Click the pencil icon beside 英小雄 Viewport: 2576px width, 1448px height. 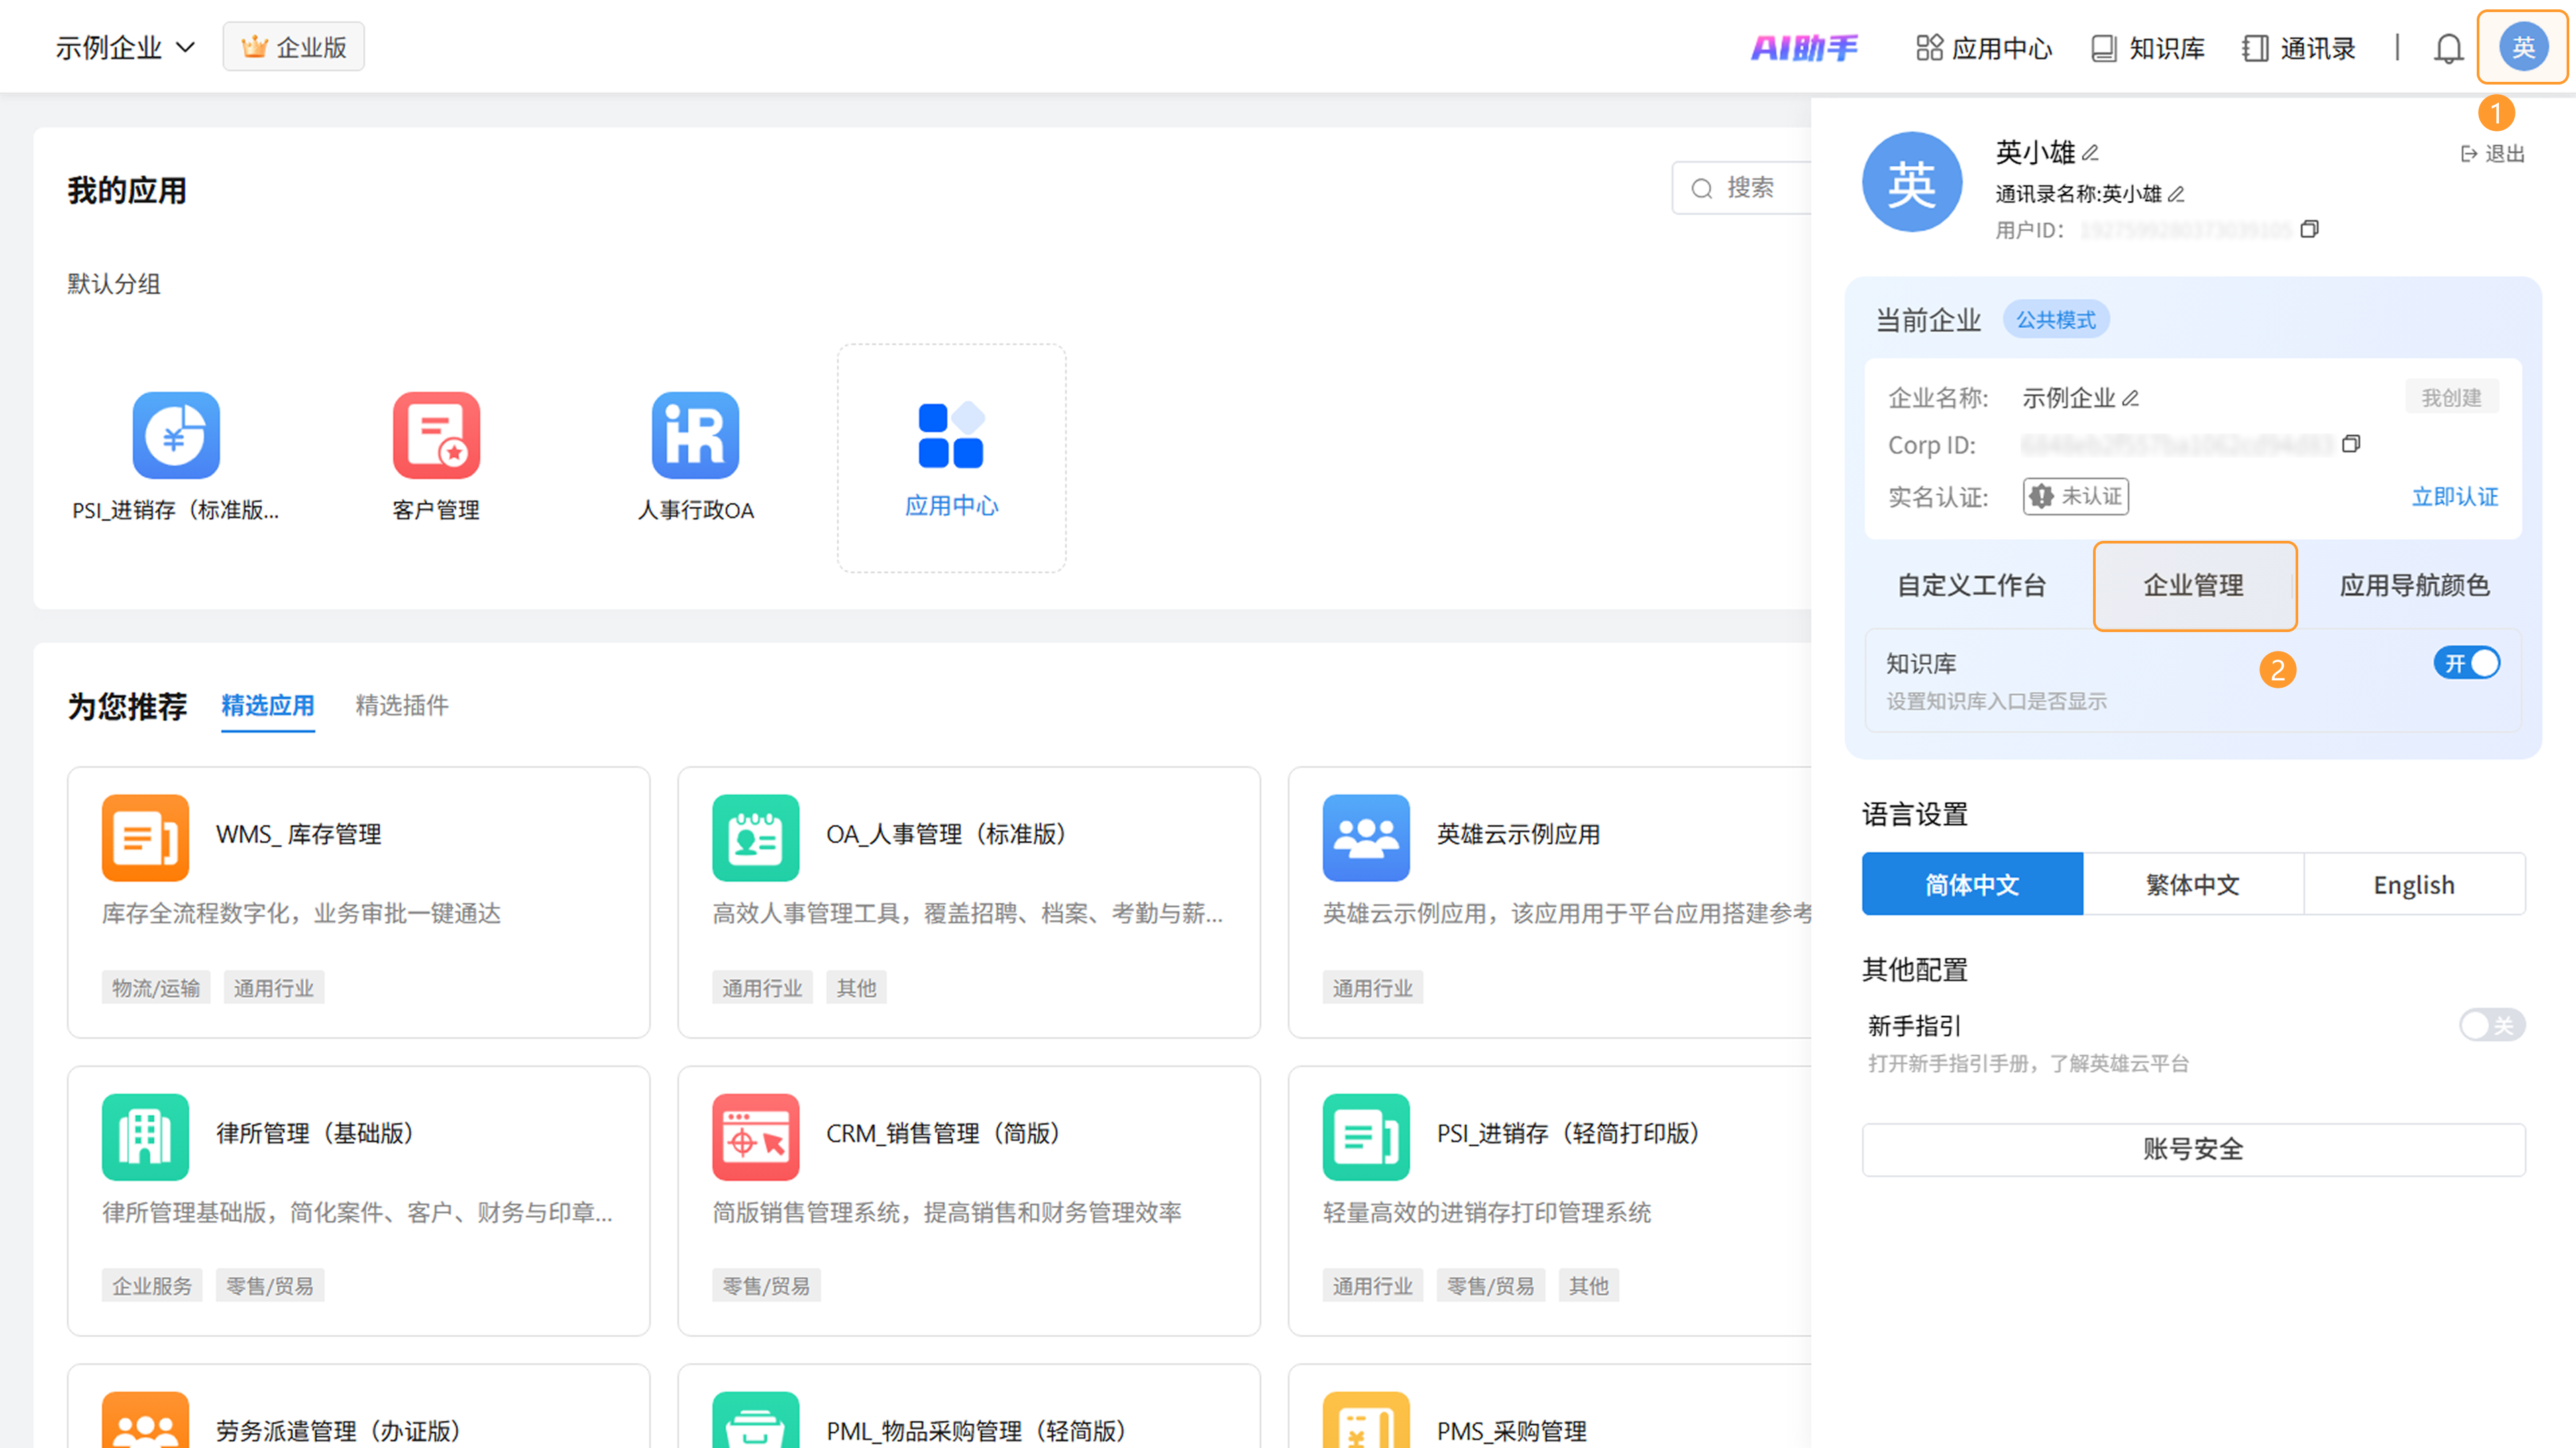click(2090, 153)
